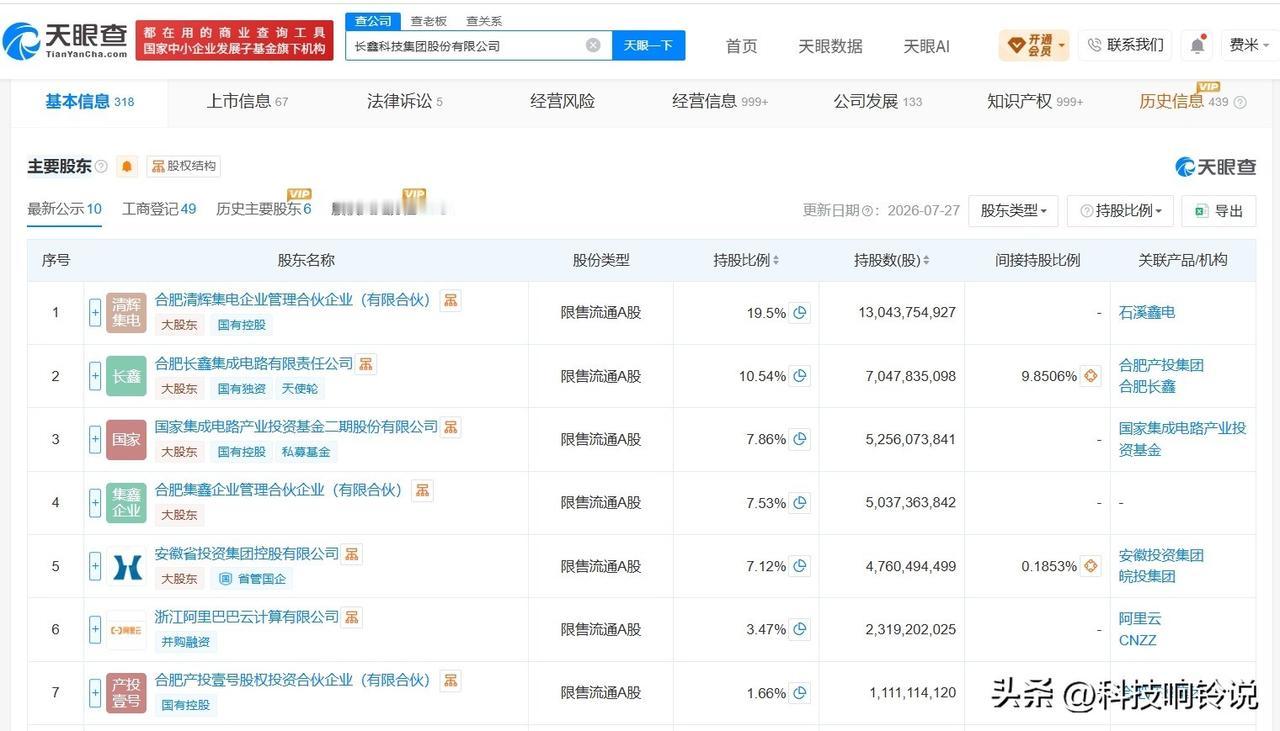This screenshot has width=1280, height=731.
Task: Open the 持股比例 filter dropdown
Action: 1121,211
